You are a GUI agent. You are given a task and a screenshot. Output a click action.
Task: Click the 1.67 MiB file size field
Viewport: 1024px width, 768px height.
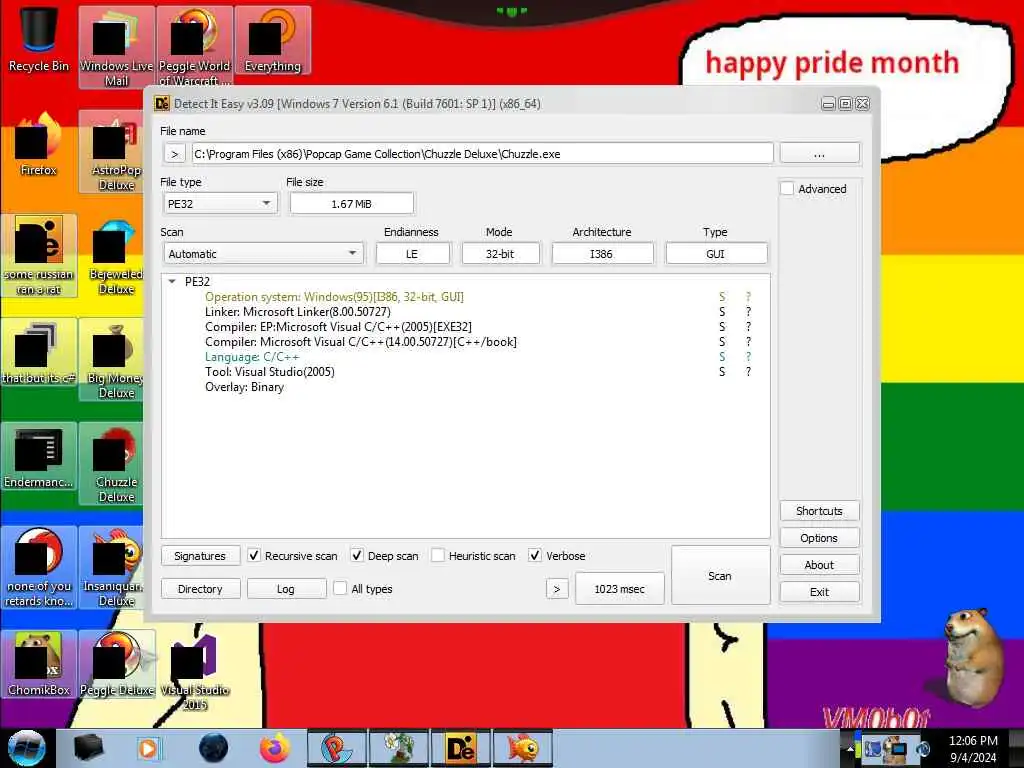(x=351, y=204)
